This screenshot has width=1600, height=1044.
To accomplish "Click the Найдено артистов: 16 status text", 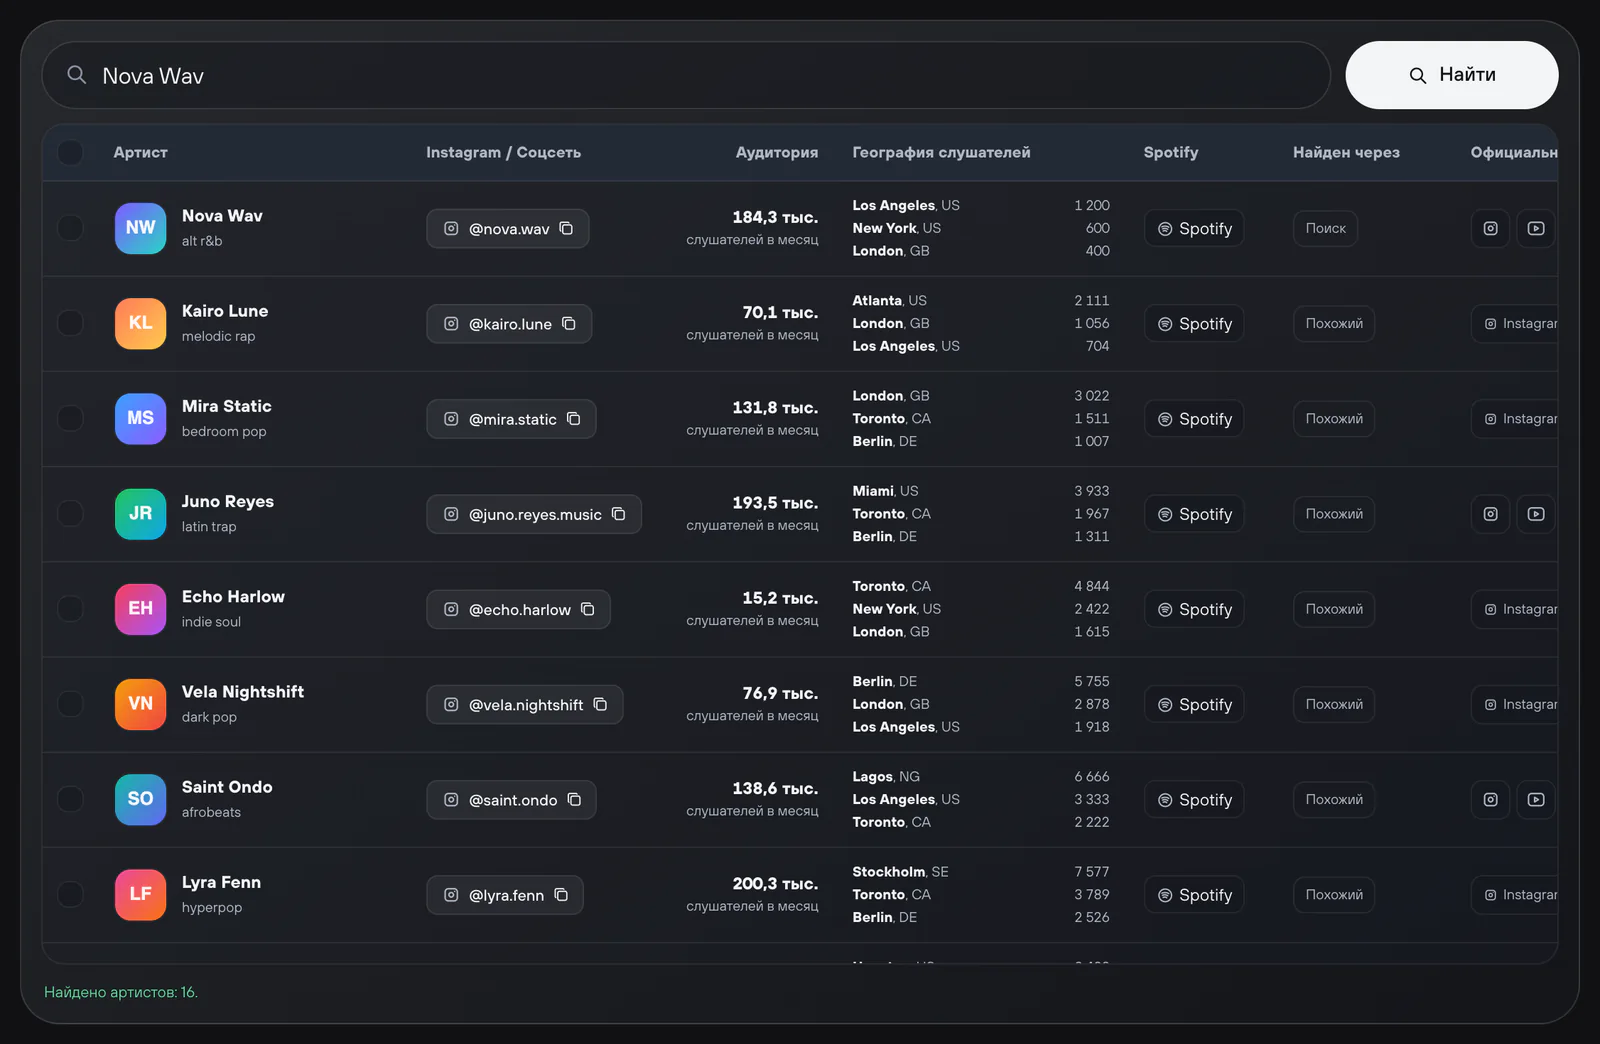I will (x=121, y=992).
